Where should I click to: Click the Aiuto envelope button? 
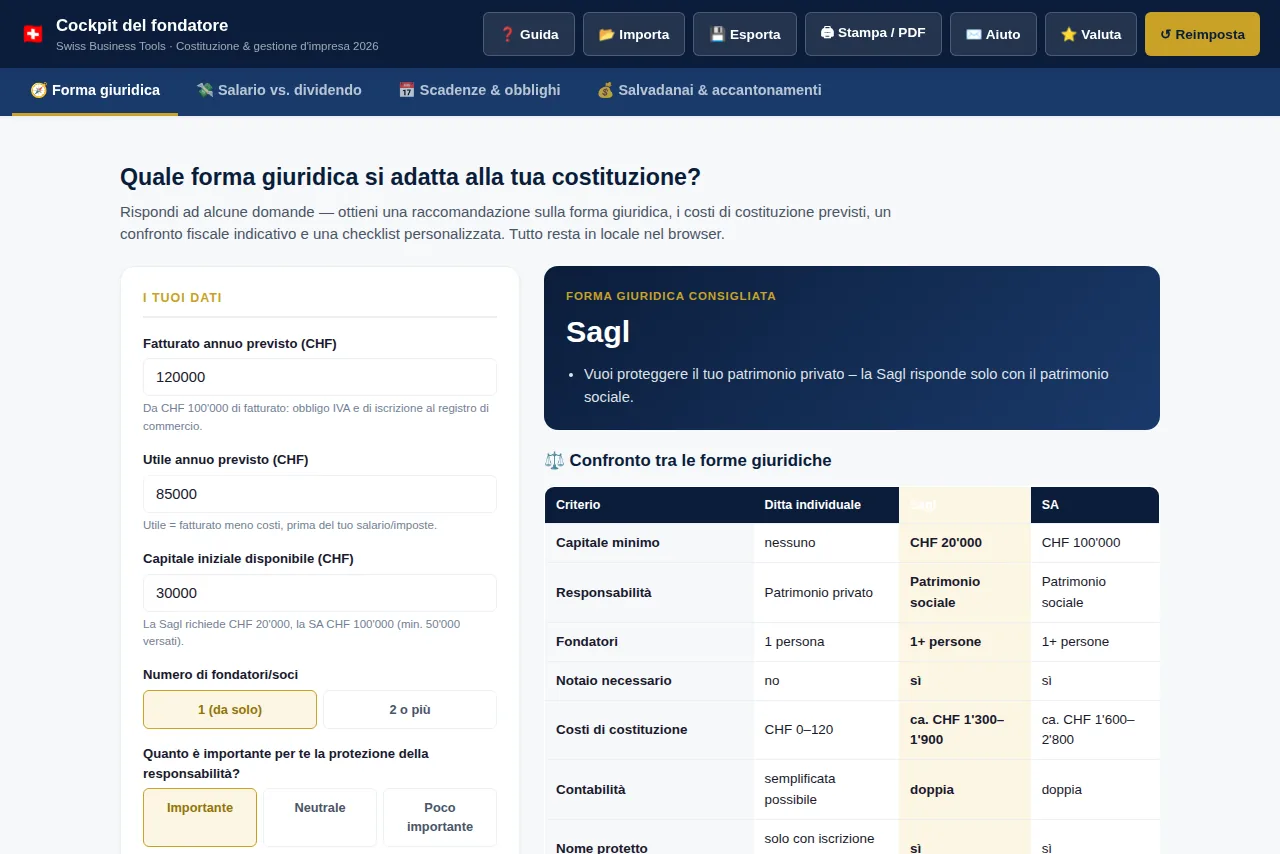click(993, 34)
